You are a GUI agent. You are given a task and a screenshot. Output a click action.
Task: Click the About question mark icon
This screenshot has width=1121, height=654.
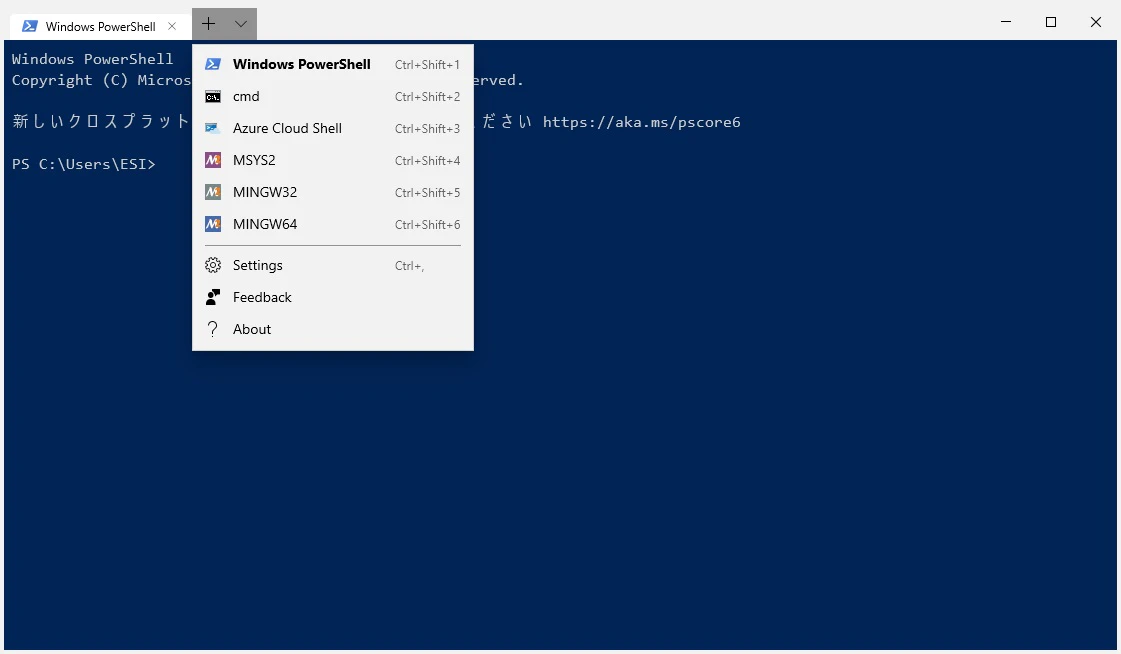pyautogui.click(x=212, y=329)
